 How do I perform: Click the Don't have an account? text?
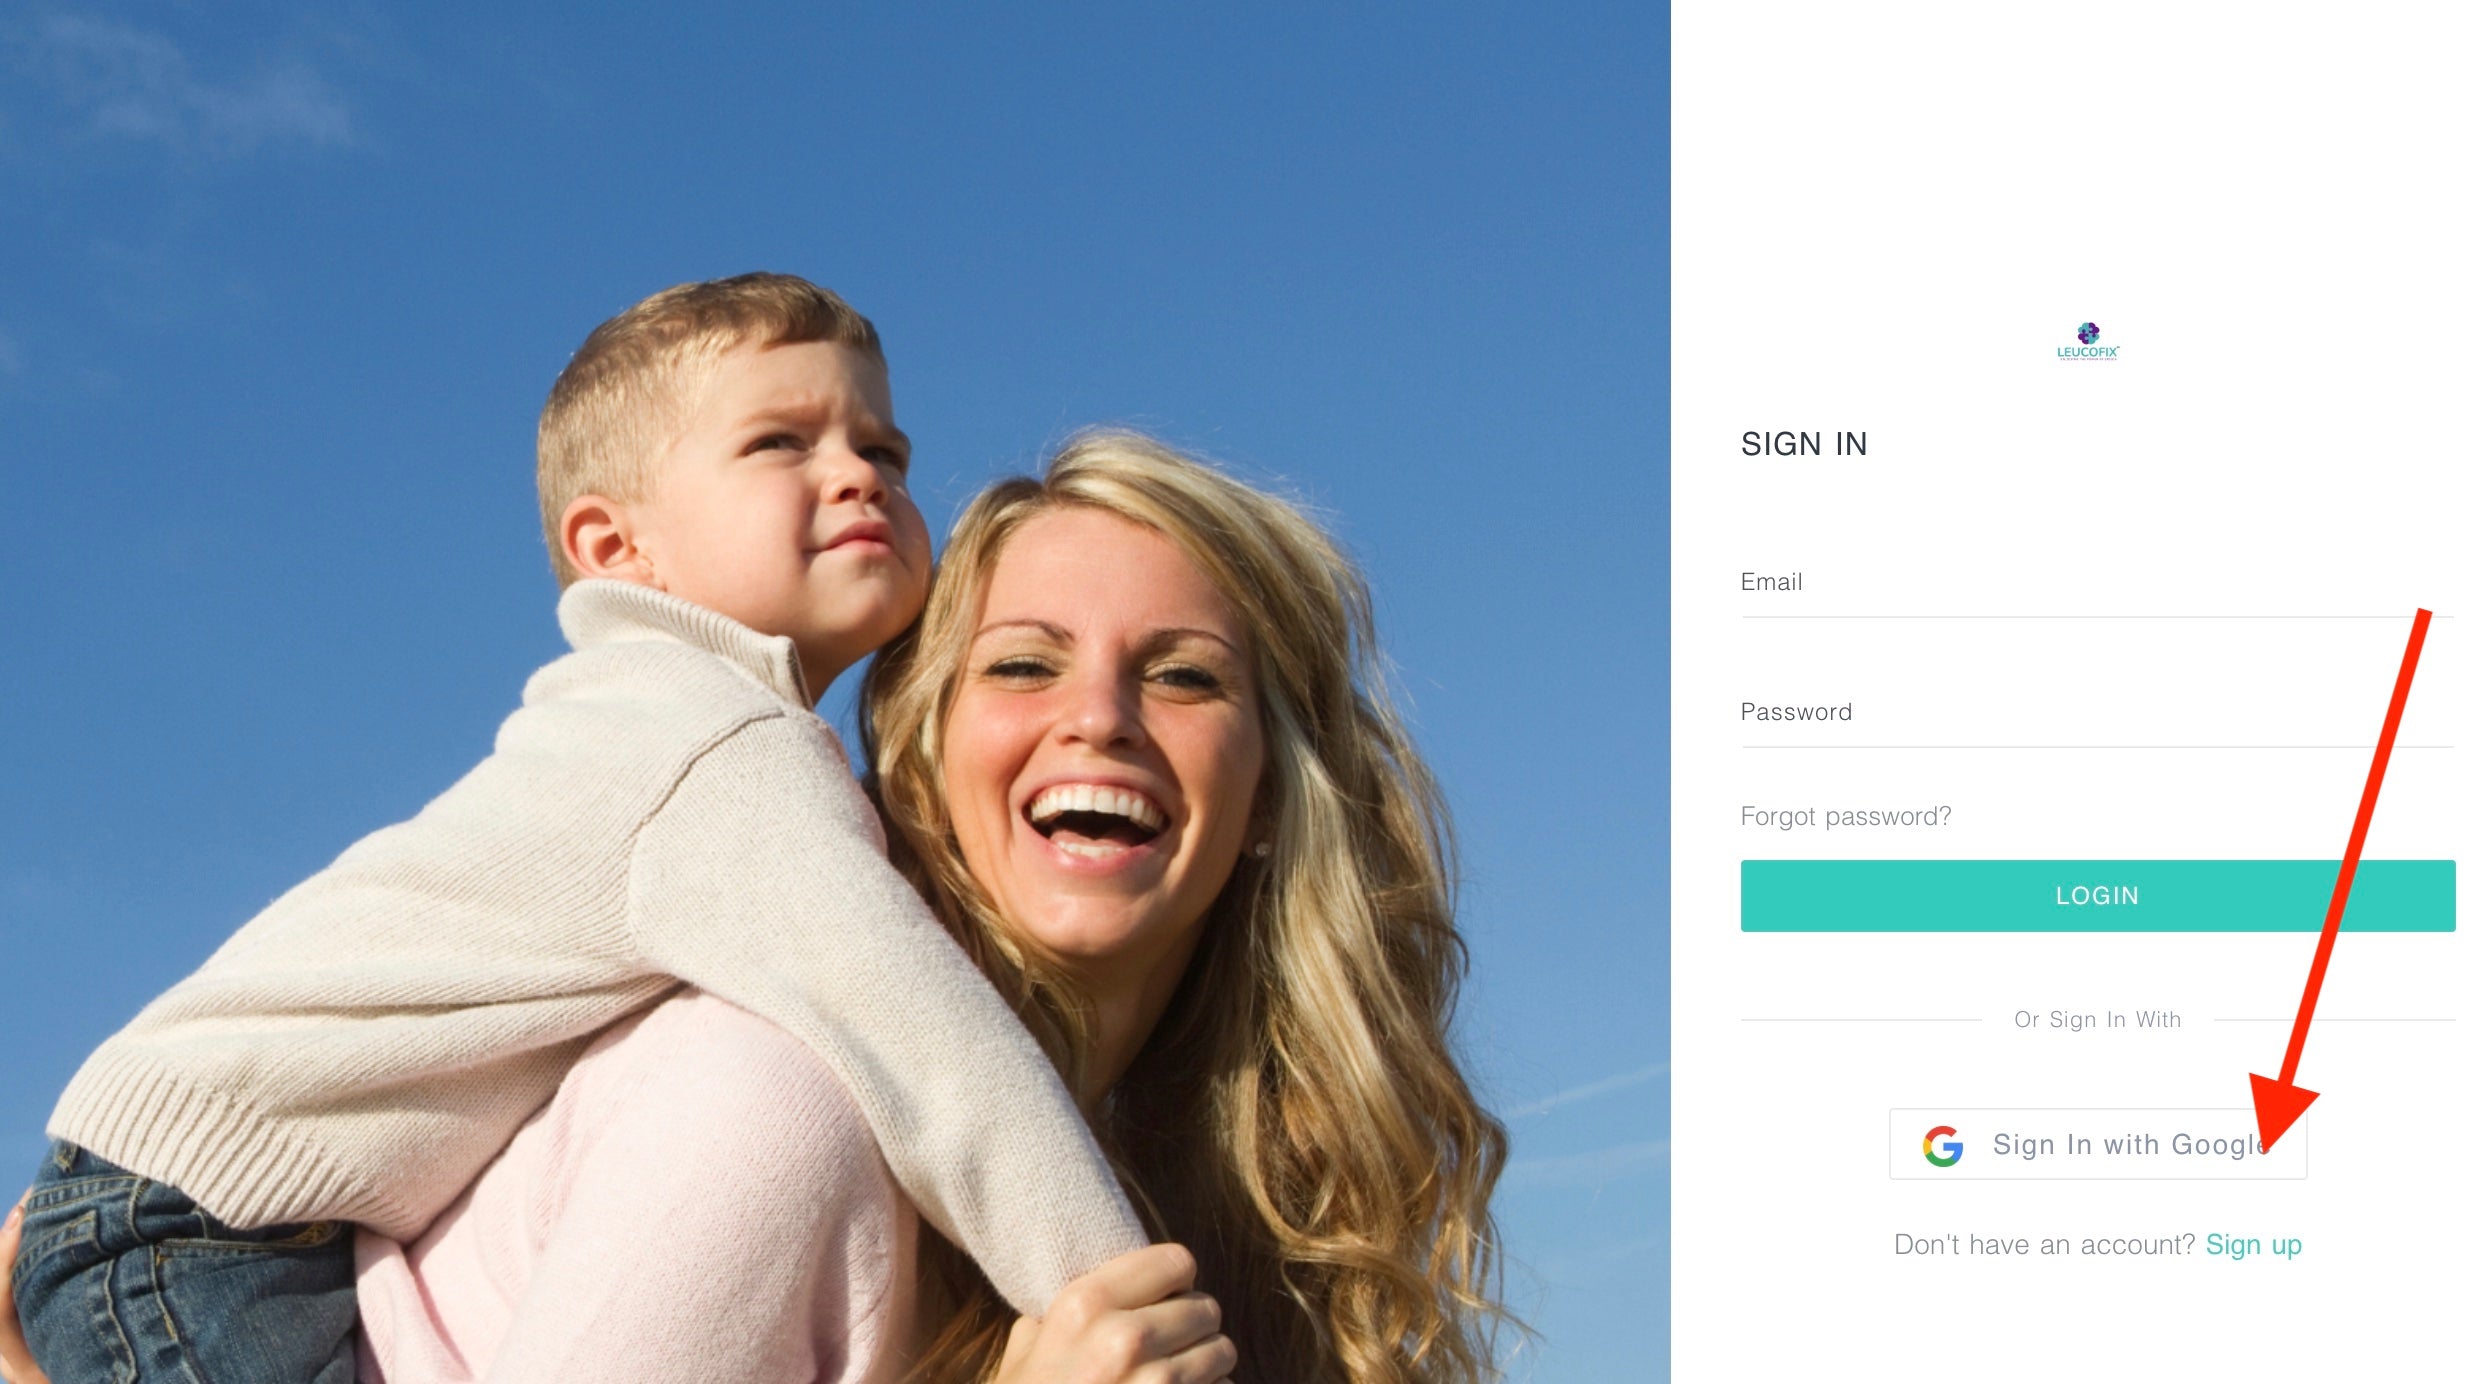pos(2044,1245)
